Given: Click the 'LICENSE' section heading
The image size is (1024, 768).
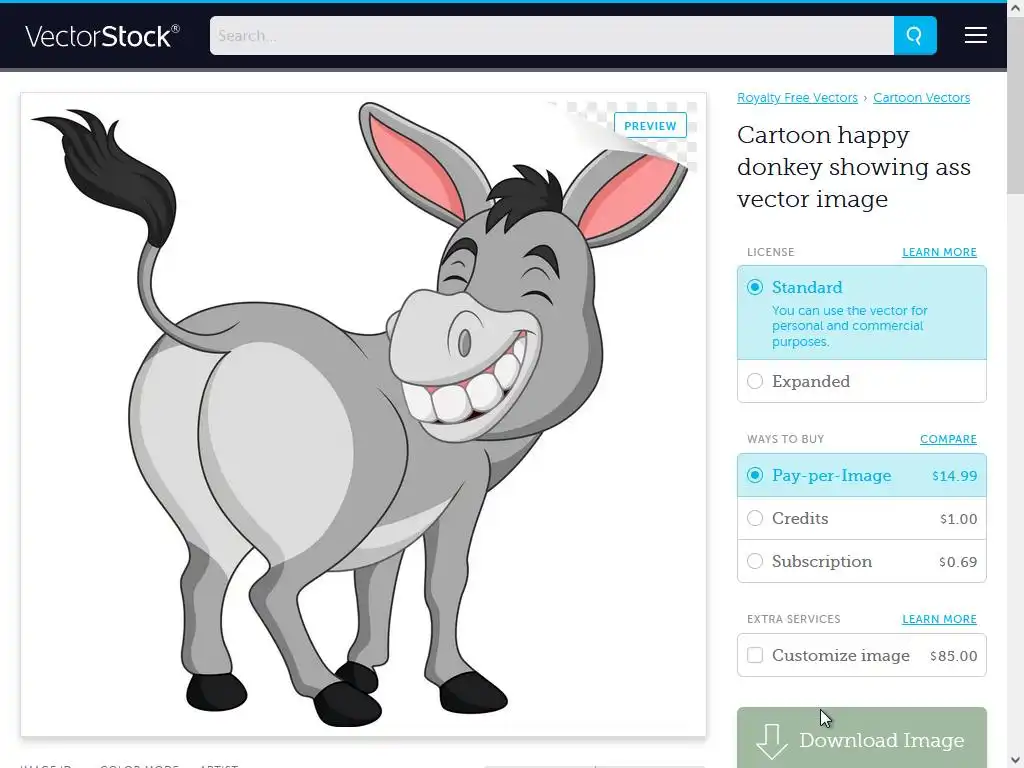Looking at the screenshot, I should pyautogui.click(x=771, y=252).
